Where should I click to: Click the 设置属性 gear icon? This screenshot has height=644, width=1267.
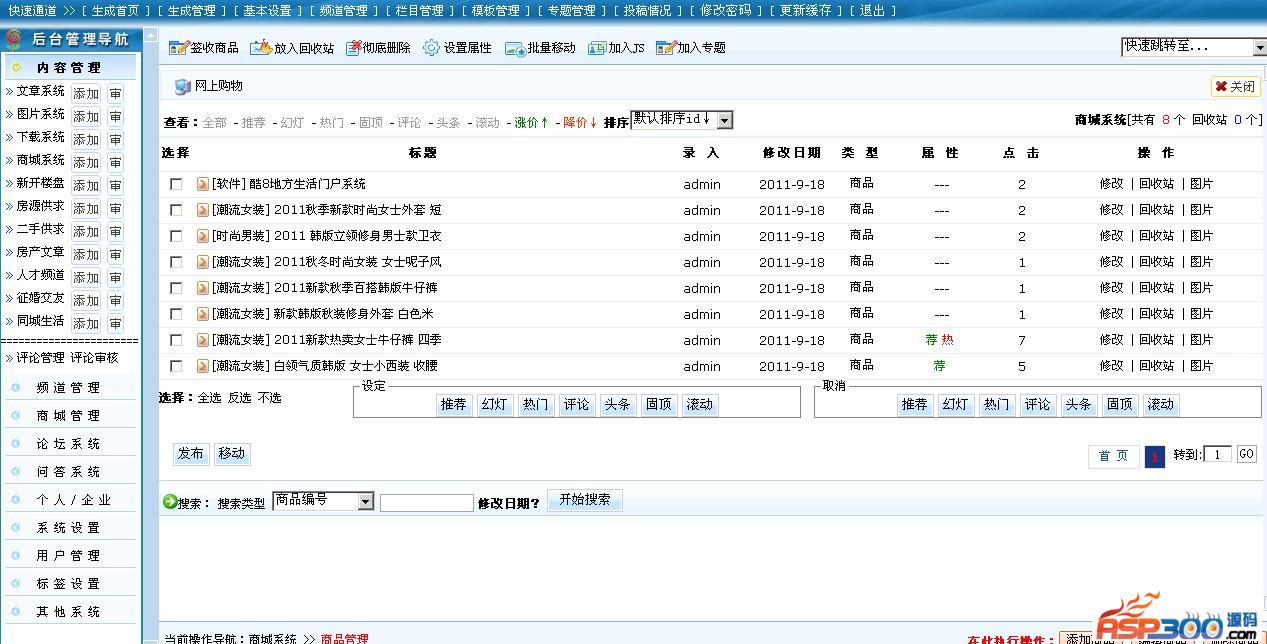[x=431, y=48]
